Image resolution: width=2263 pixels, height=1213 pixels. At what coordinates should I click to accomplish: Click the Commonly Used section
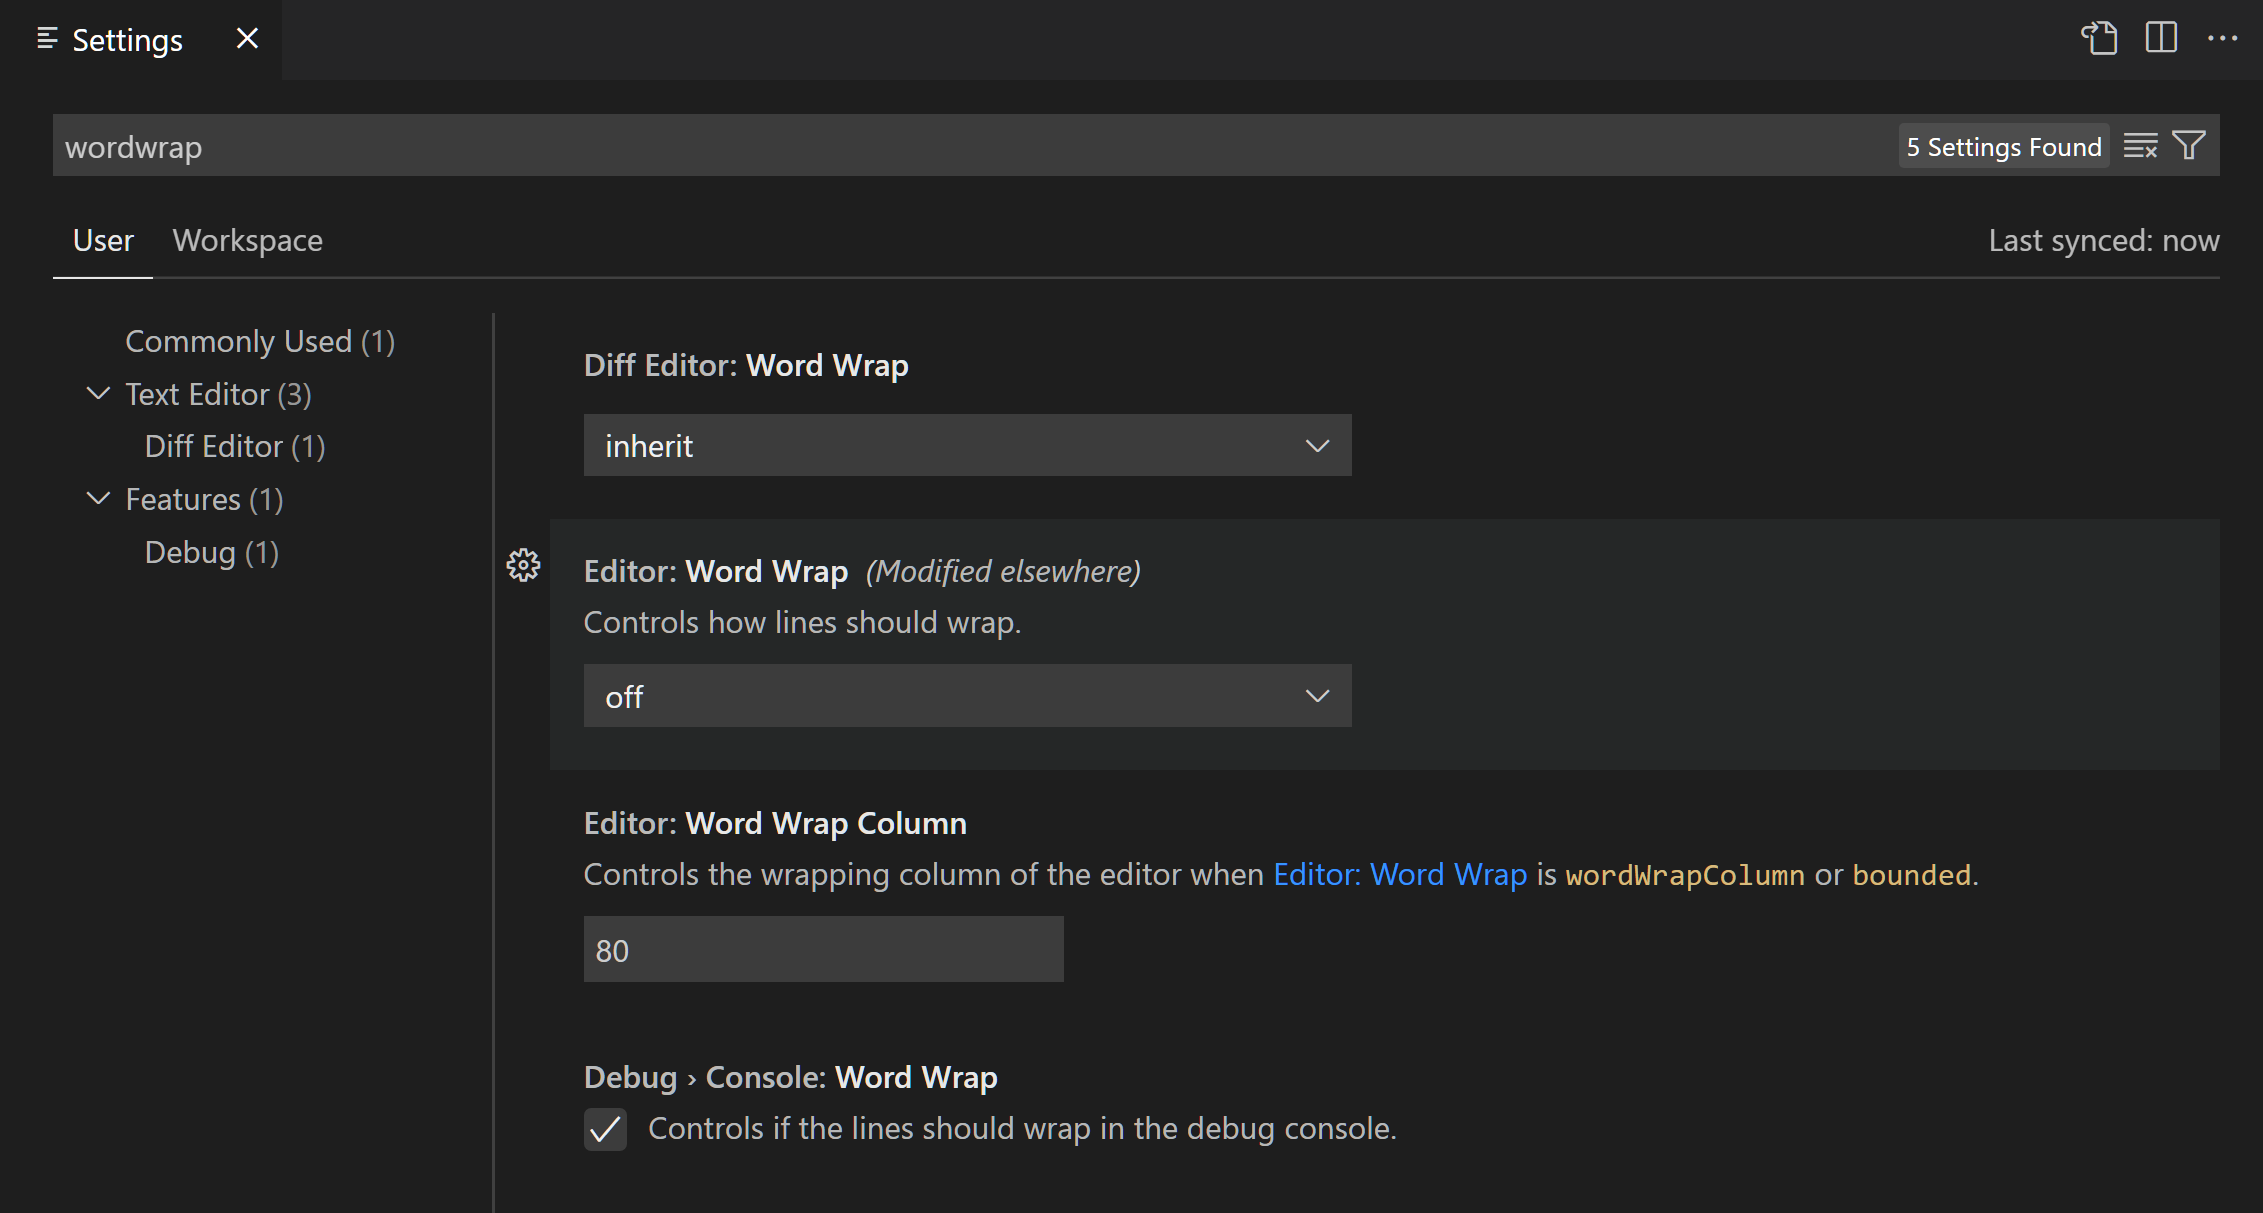pyautogui.click(x=259, y=340)
